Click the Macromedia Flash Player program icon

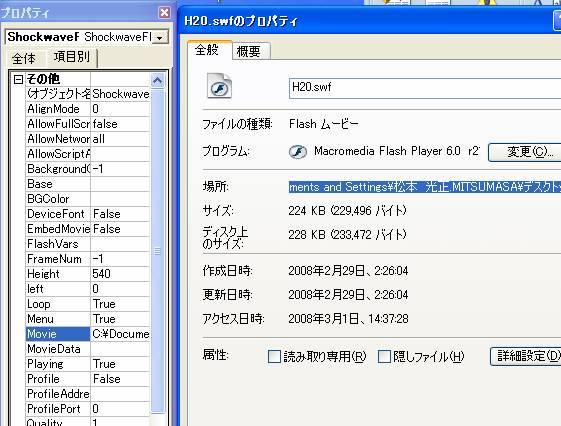click(x=298, y=152)
